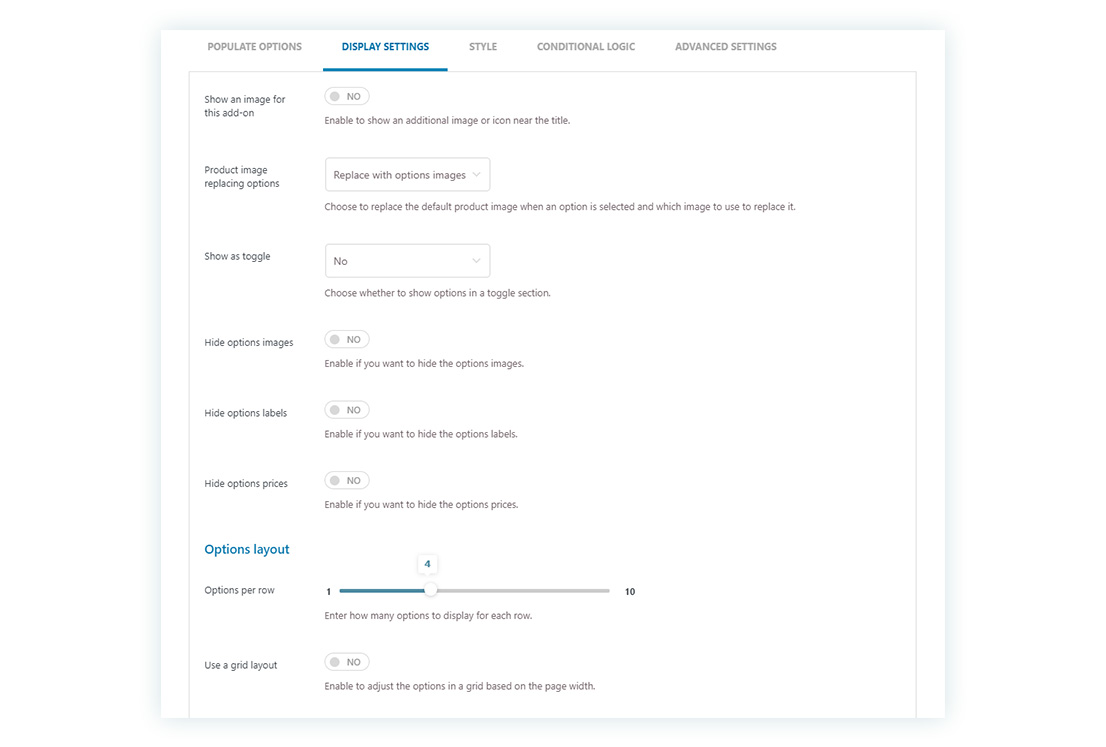1106x747 pixels.
Task: Click the value bubble showing 4
Action: [428, 564]
